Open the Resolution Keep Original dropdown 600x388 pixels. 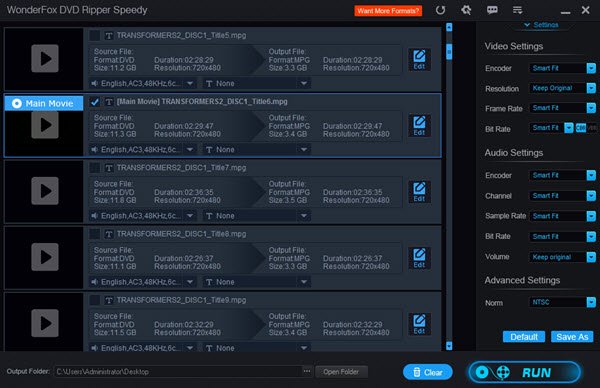(562, 88)
